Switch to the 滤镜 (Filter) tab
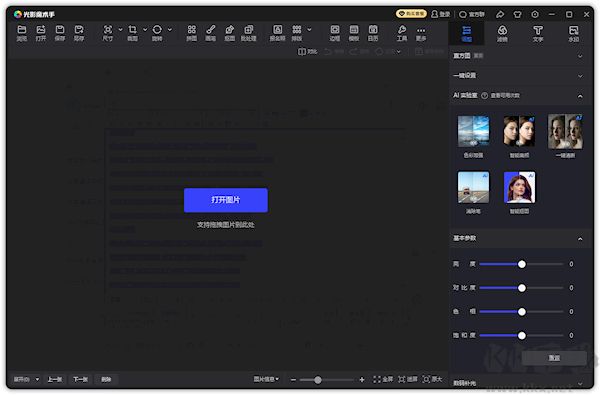The image size is (600, 395). tap(502, 33)
